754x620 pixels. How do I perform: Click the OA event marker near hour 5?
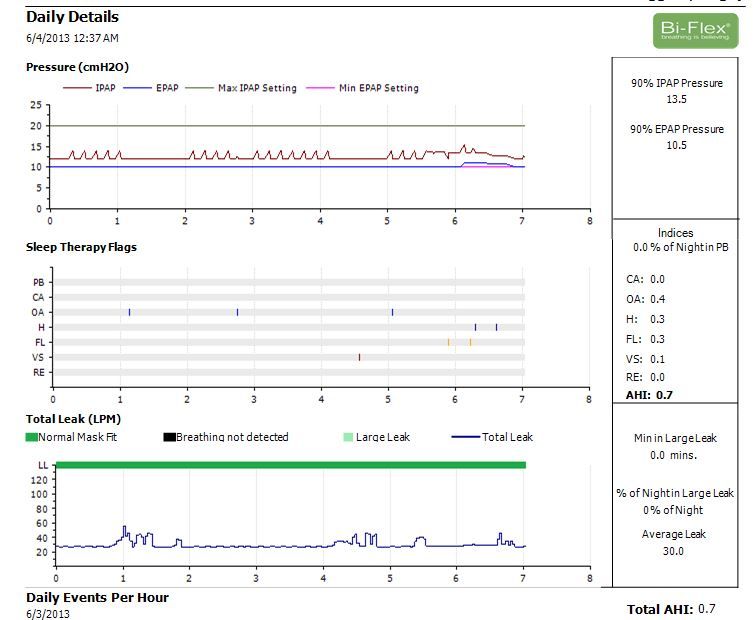392,312
